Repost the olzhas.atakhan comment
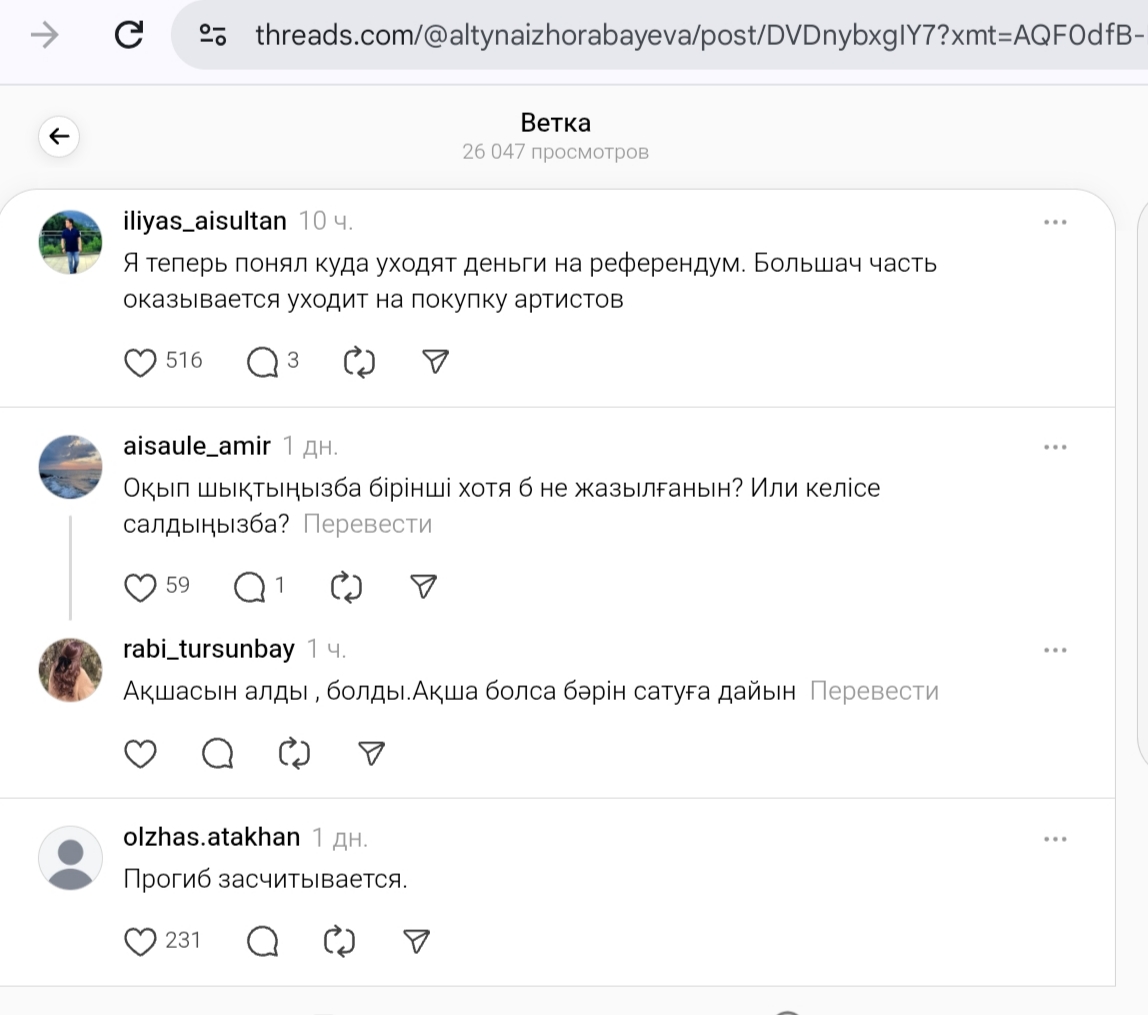This screenshot has width=1148, height=1015. coord(339,941)
